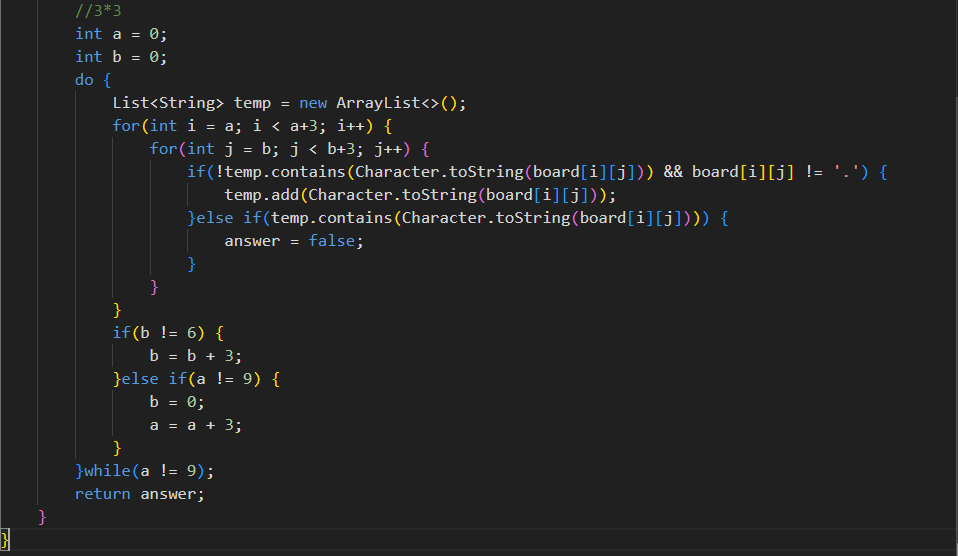Screen dimensions: 958x556
Task: Click the '}else if(temp.contains' line
Action: click(458, 218)
